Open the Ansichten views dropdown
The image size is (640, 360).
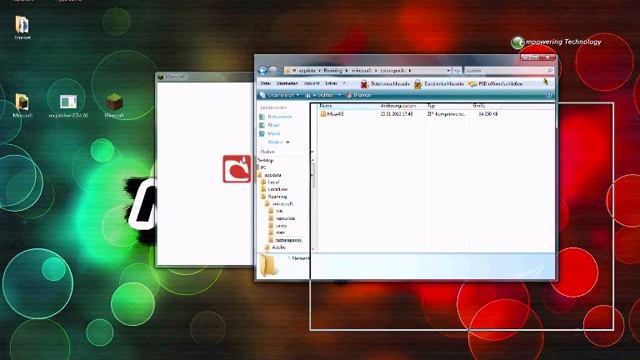coord(323,95)
